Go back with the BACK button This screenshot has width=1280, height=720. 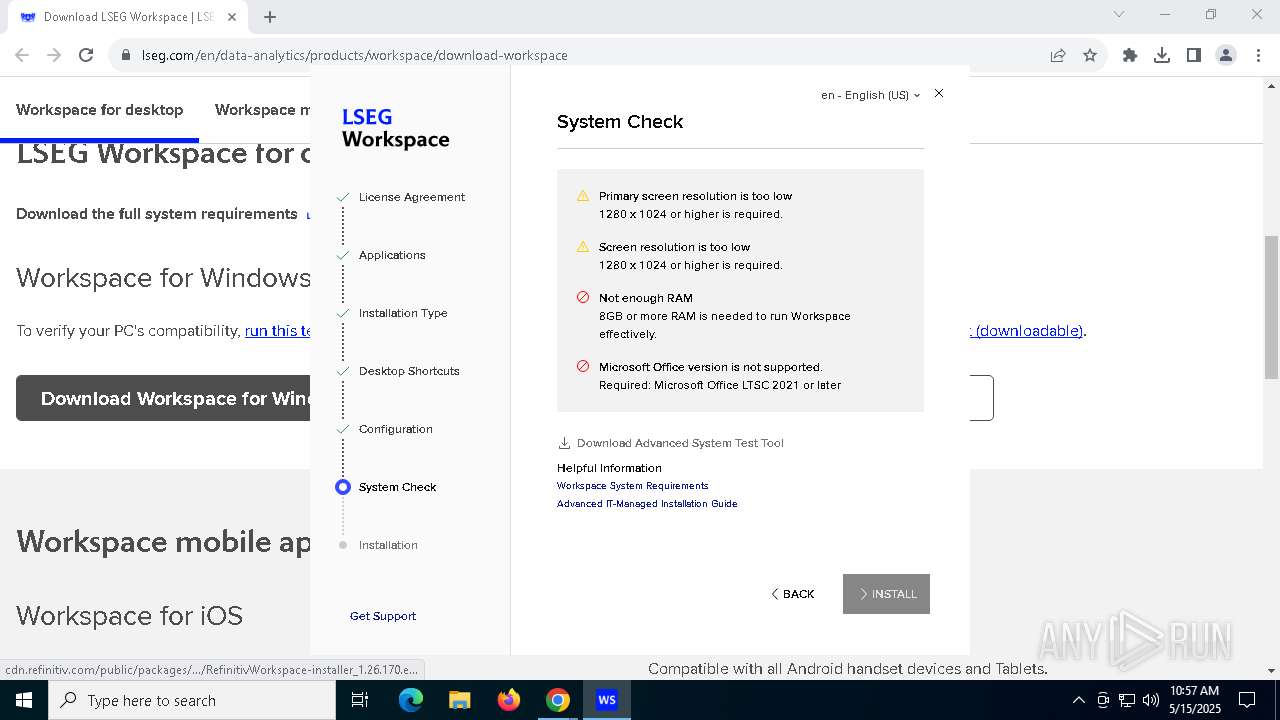(x=793, y=594)
